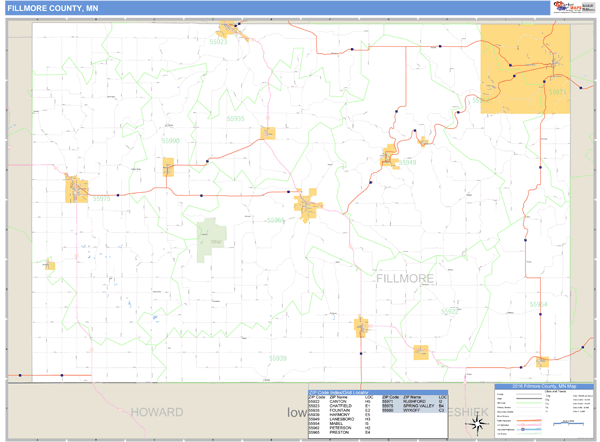Screen dimensions: 600x442
Task: Click the 55939 ZIP code label
Action: pos(277,358)
